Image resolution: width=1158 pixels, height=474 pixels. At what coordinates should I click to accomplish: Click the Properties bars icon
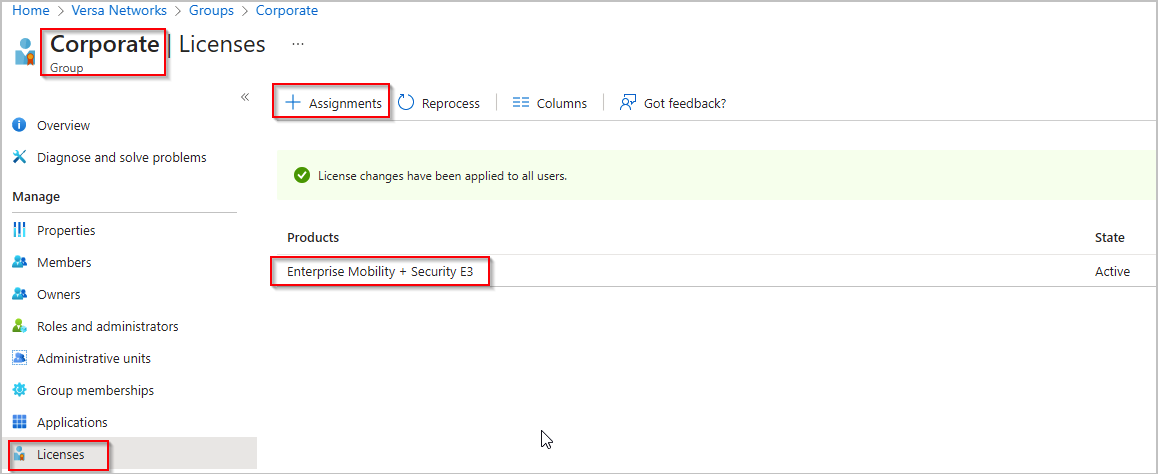19,231
